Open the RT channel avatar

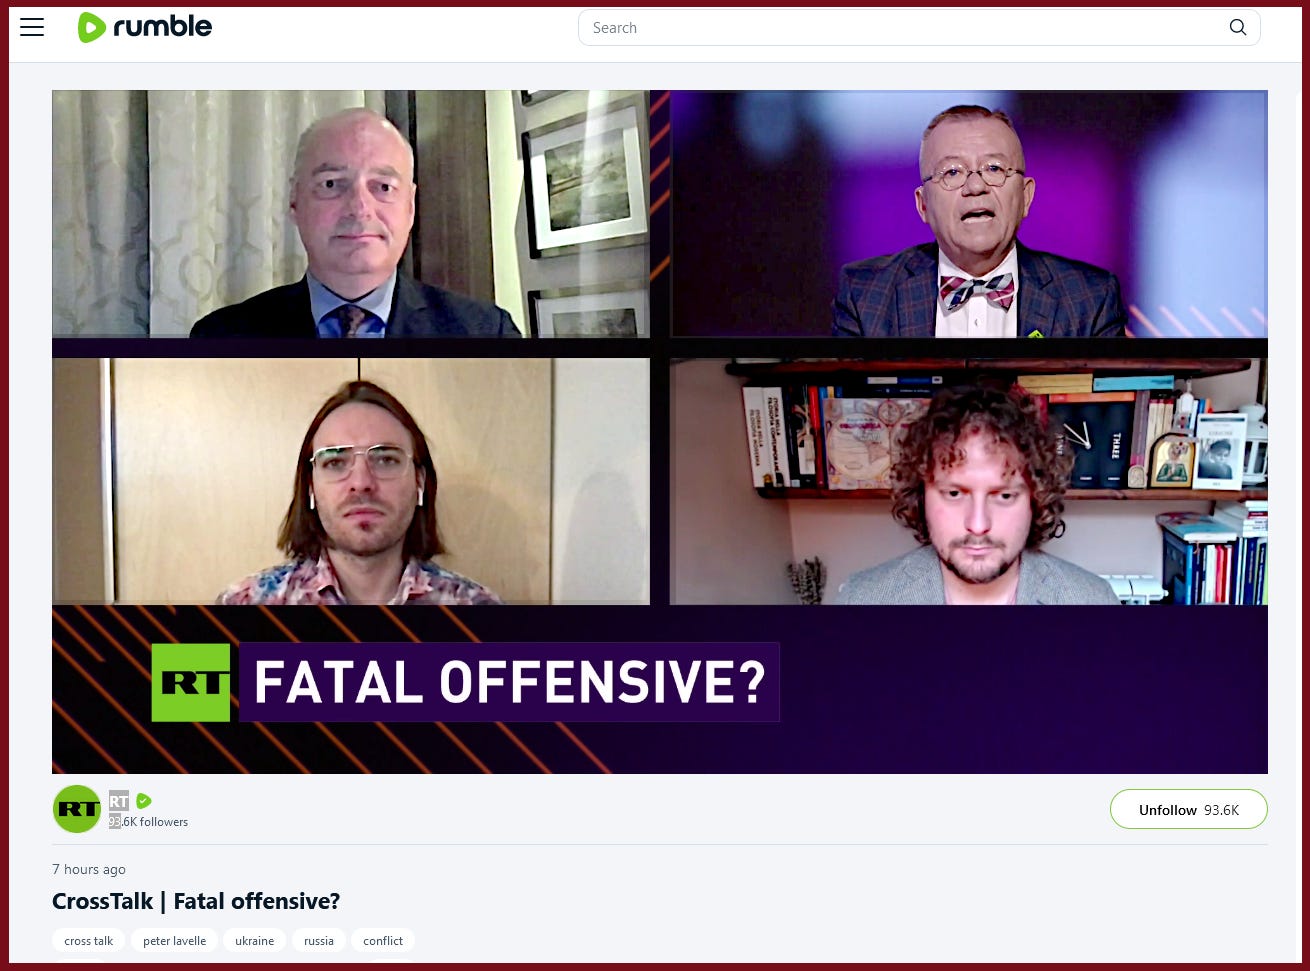[77, 809]
